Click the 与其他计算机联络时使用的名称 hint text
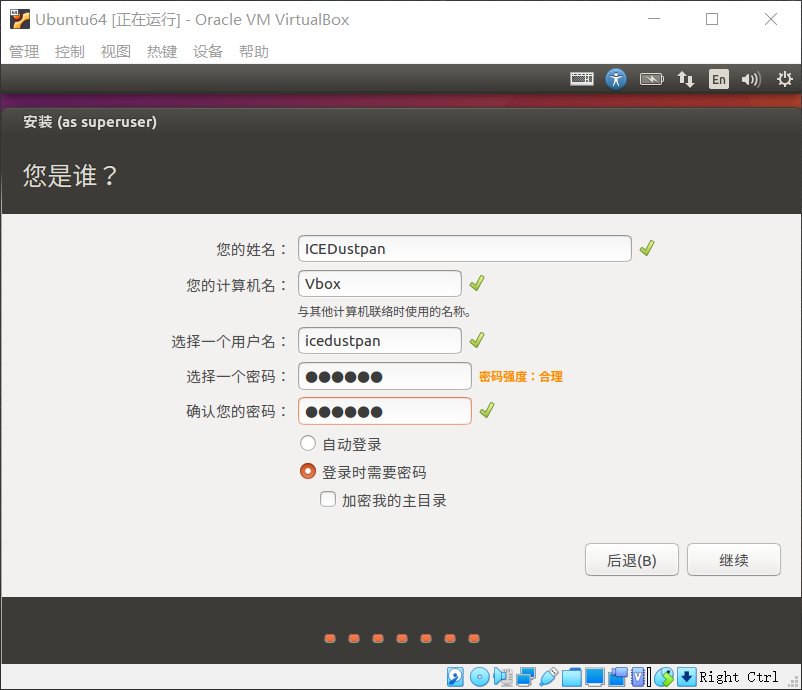This screenshot has width=802, height=690. pyautogui.click(x=384, y=311)
